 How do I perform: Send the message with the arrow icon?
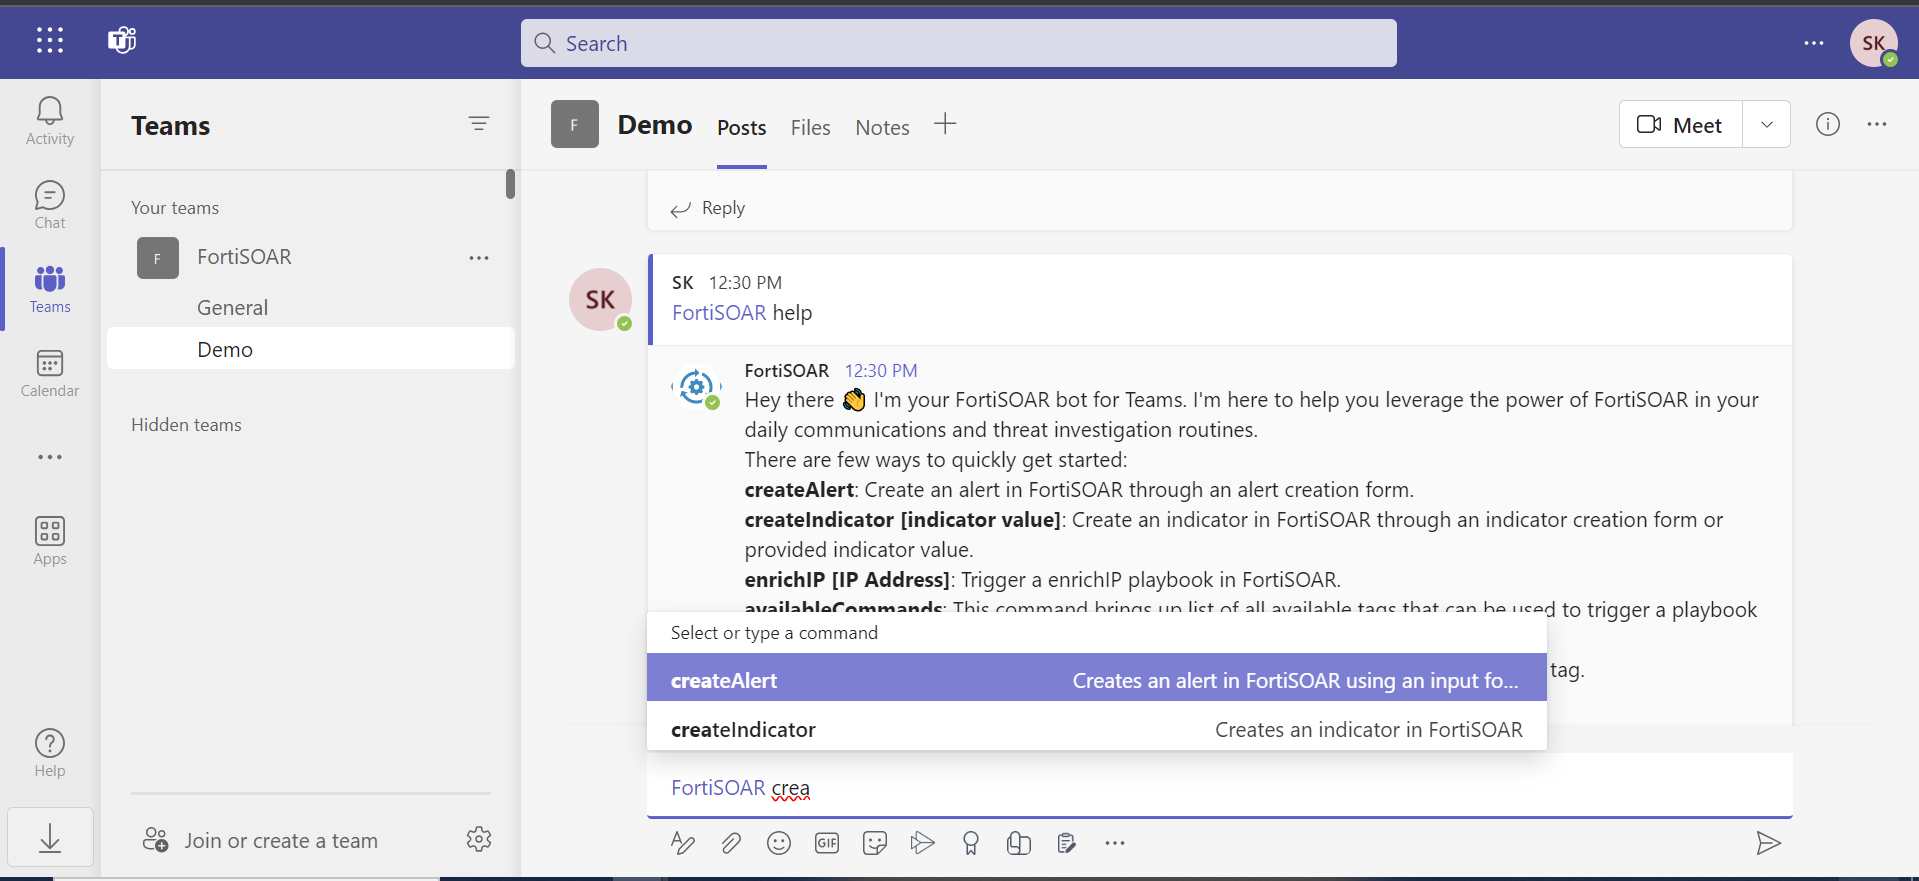(1767, 843)
